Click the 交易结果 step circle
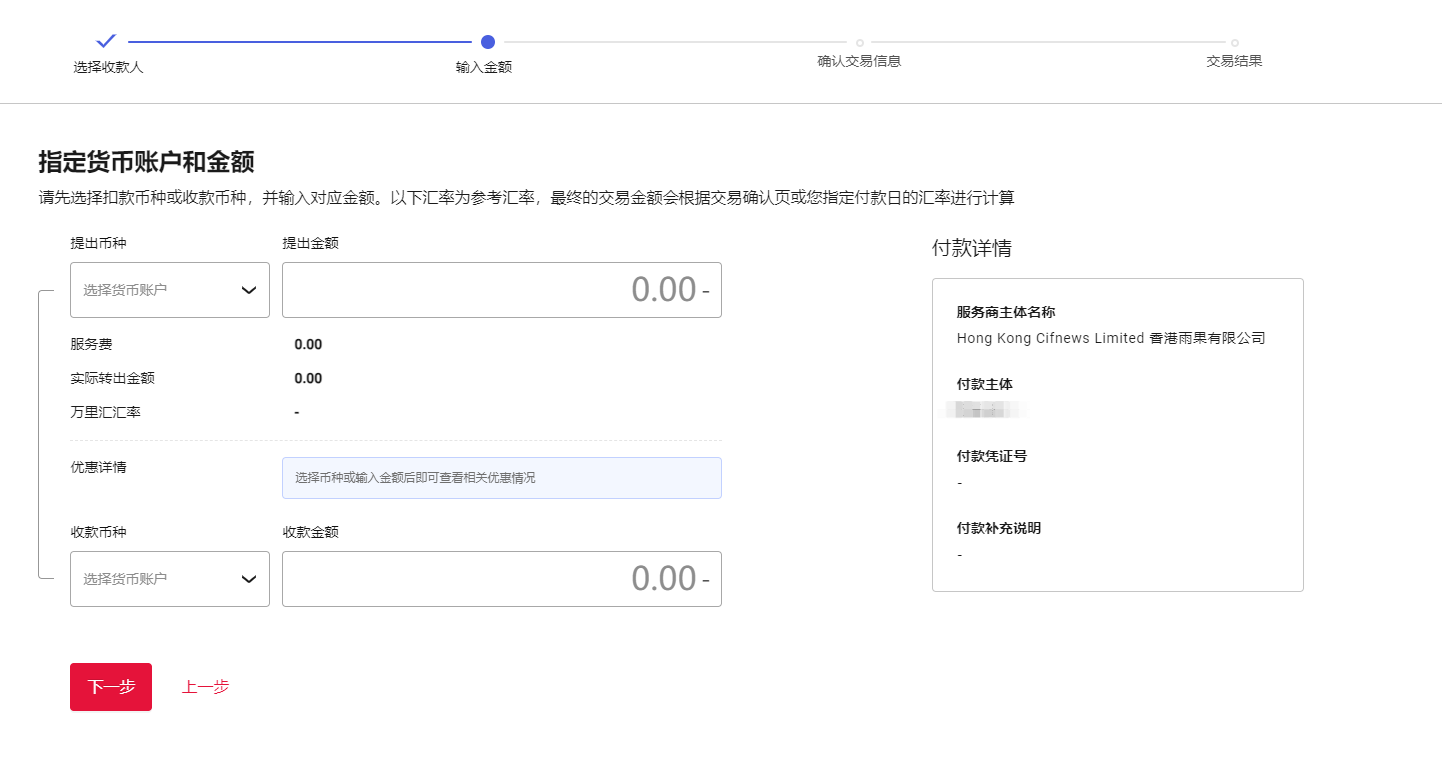The image size is (1442, 783). coord(1235,43)
